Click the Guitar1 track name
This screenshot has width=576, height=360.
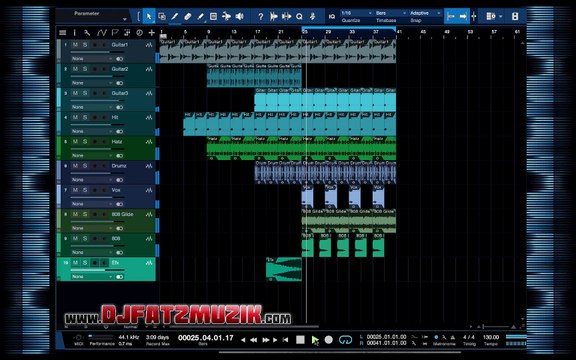120,45
